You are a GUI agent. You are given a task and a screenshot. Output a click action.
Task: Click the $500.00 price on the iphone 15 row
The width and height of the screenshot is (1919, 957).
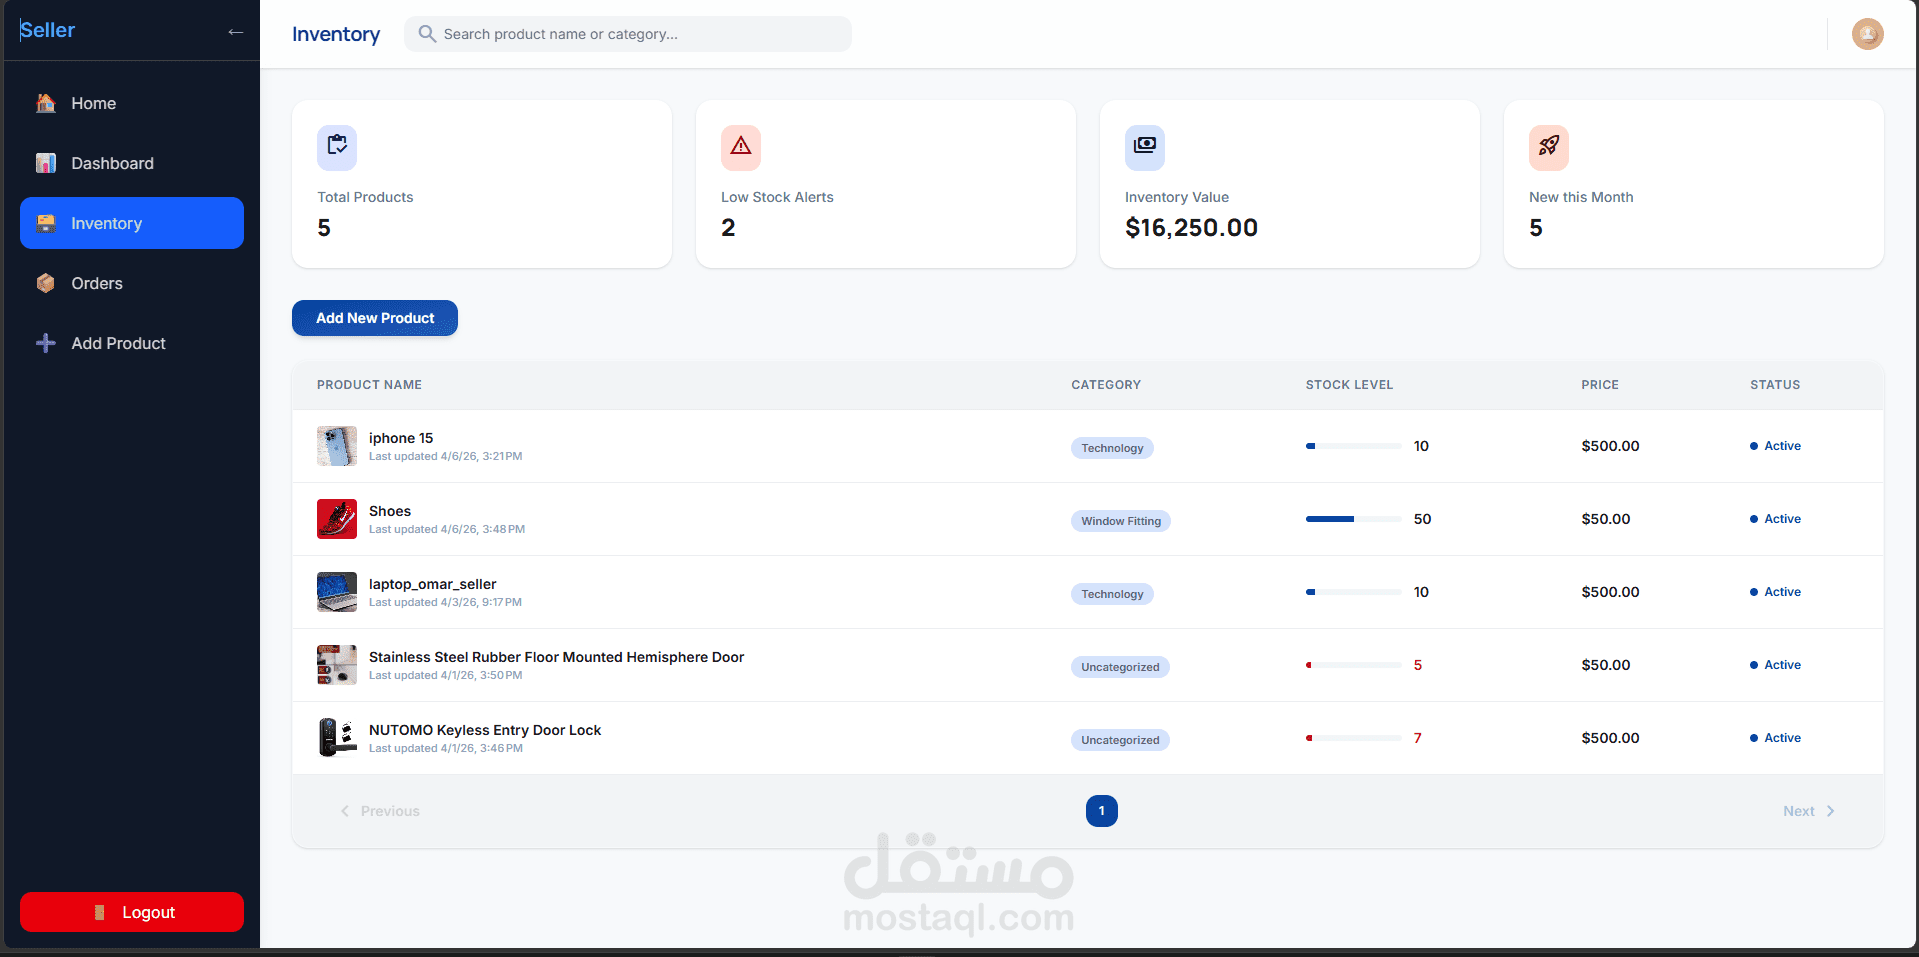coord(1610,446)
